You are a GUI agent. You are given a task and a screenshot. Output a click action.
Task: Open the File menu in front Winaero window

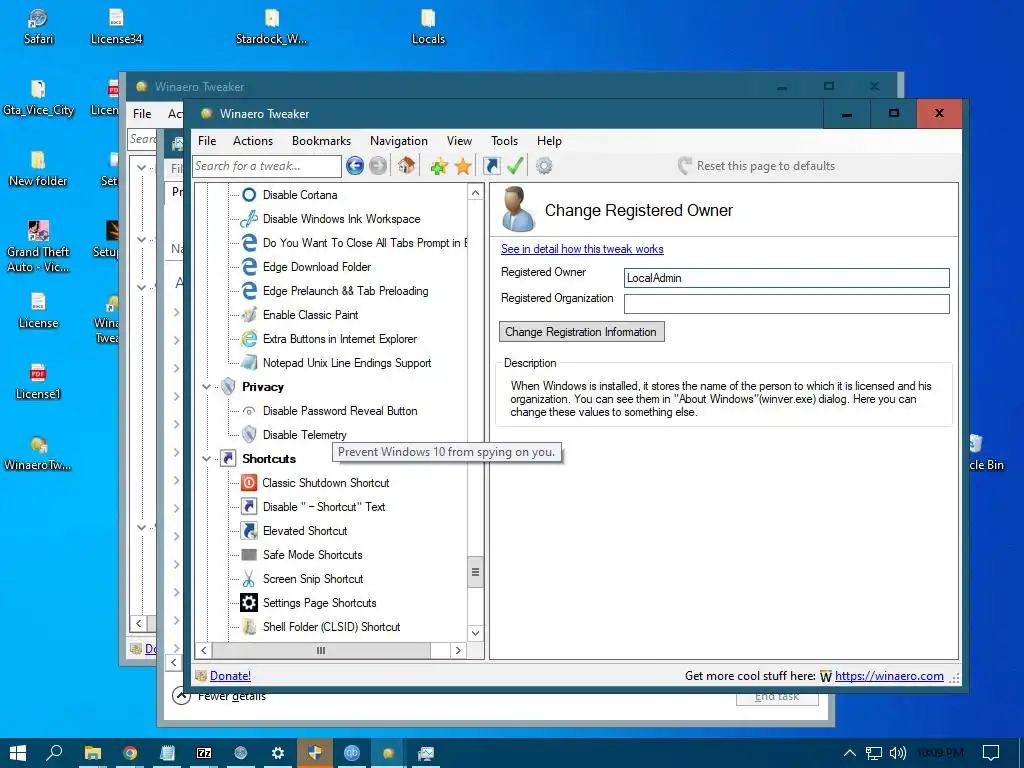click(x=207, y=140)
